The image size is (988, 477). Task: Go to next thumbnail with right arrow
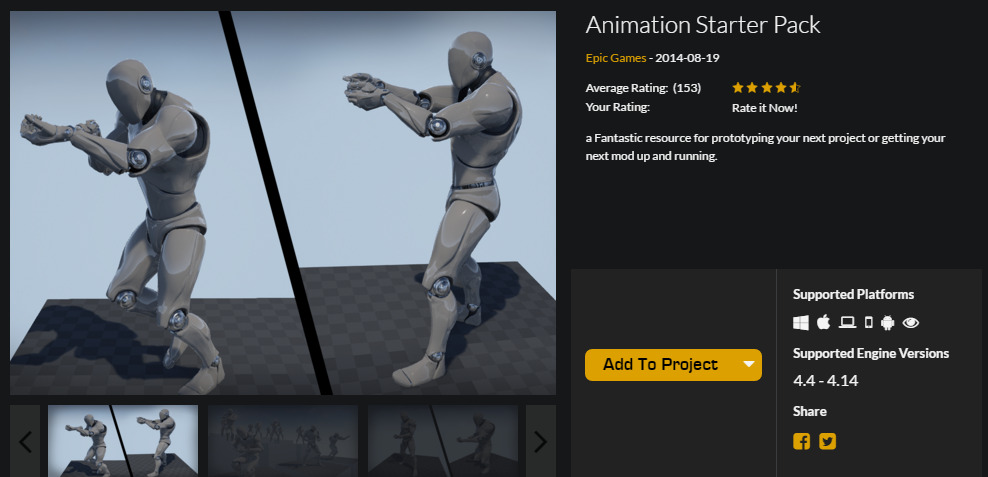[541, 441]
